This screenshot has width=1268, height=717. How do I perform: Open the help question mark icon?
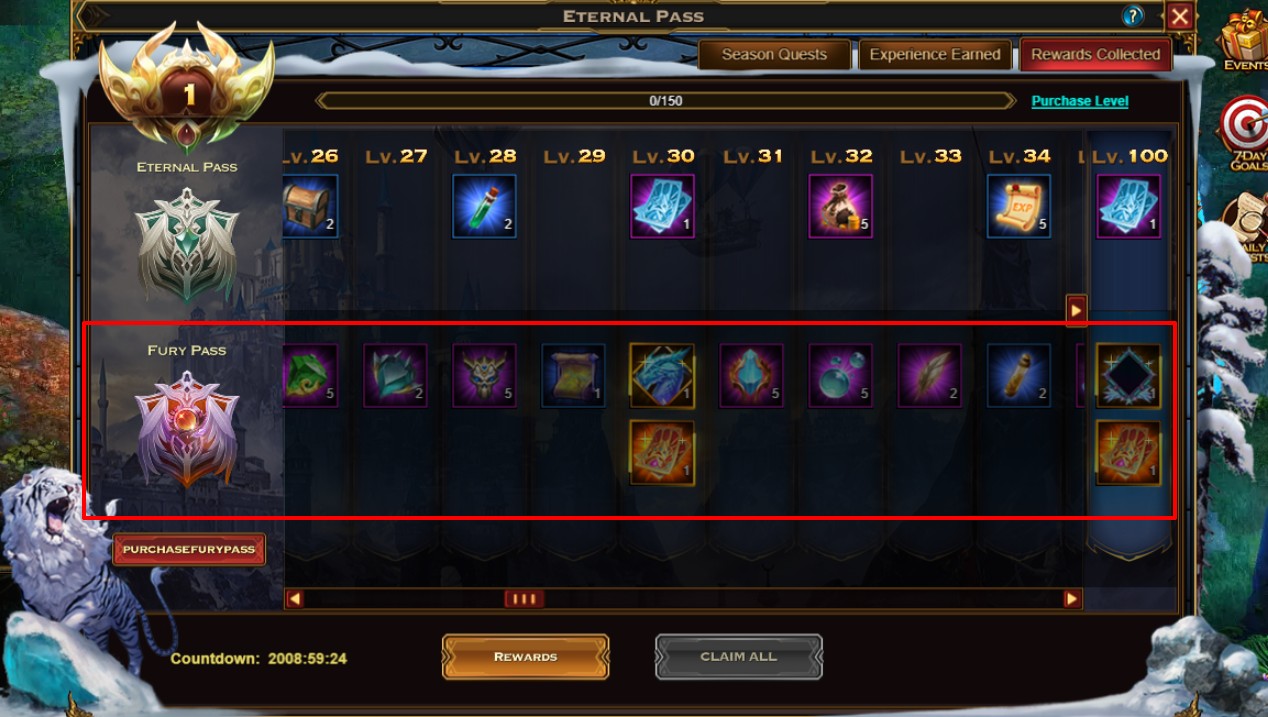pyautogui.click(x=1132, y=16)
